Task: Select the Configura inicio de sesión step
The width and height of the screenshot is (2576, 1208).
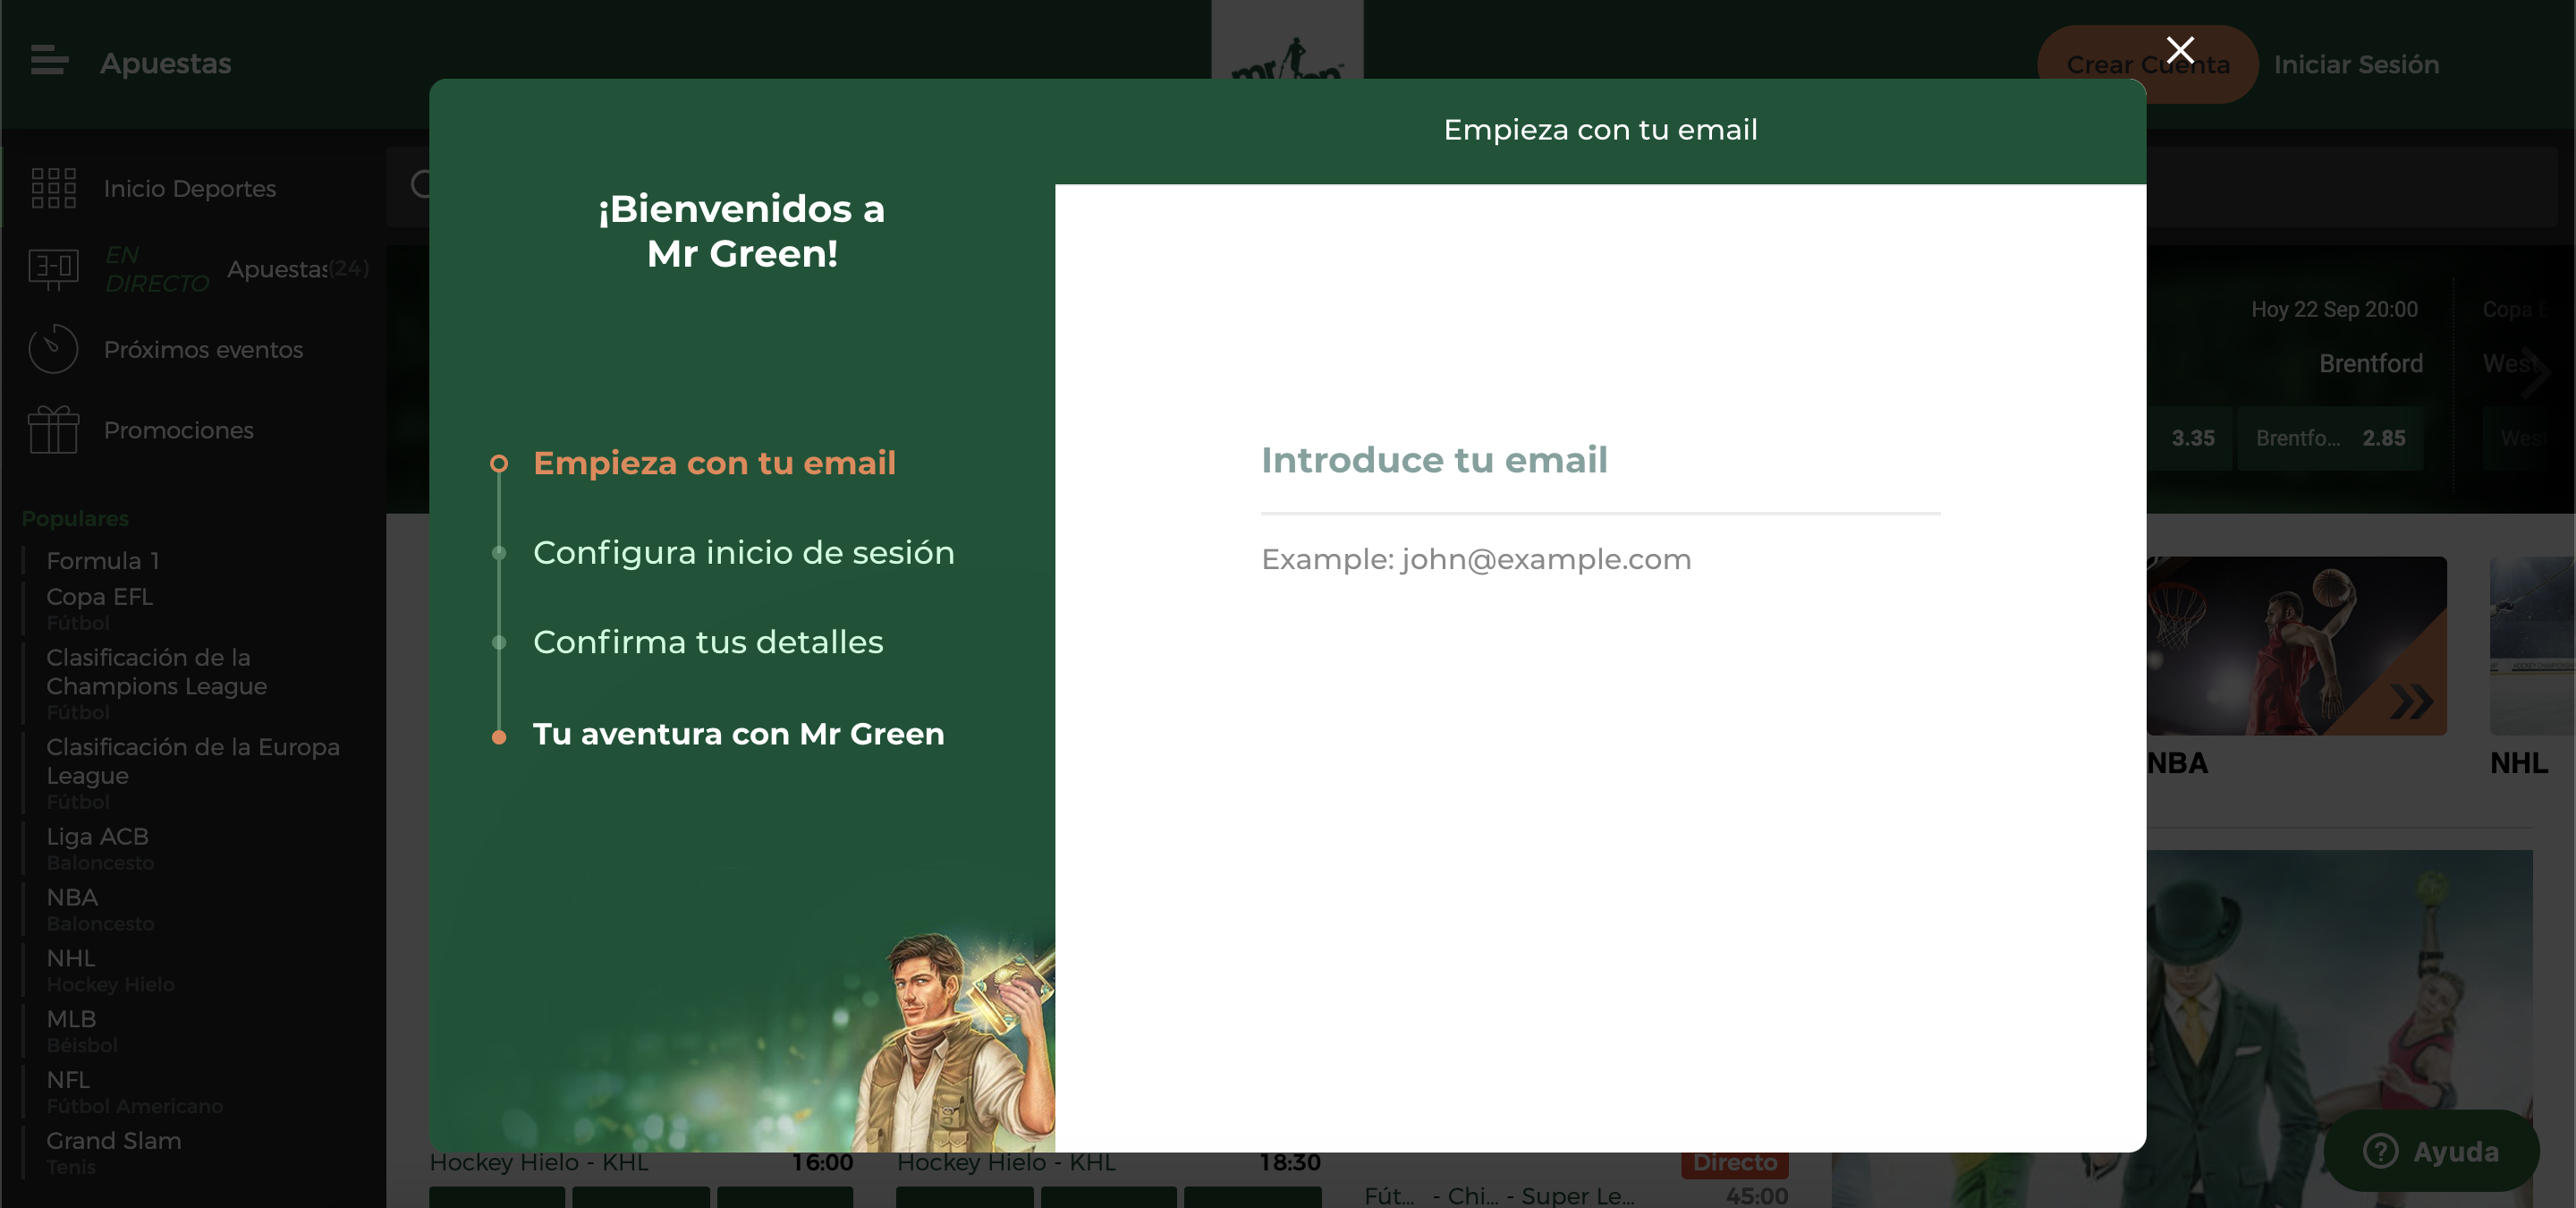Action: pyautogui.click(x=743, y=552)
